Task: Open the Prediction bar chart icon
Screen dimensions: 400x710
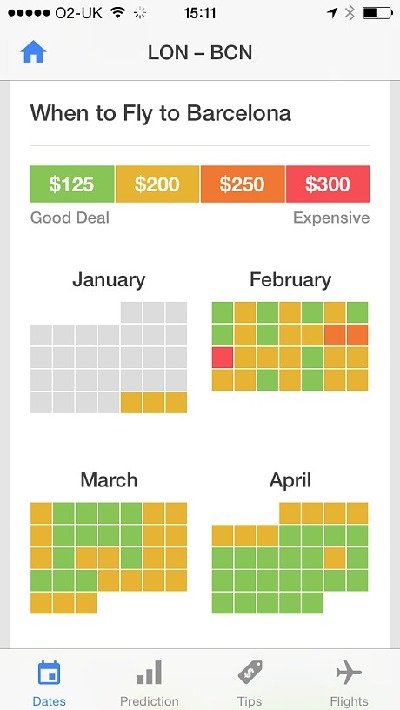Action: coord(149,672)
